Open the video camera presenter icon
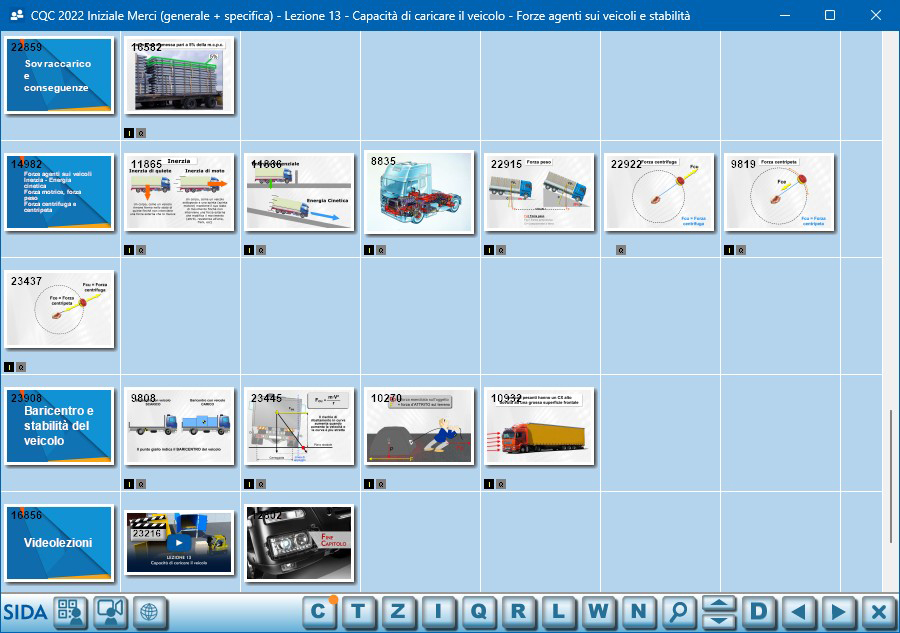 pos(110,612)
